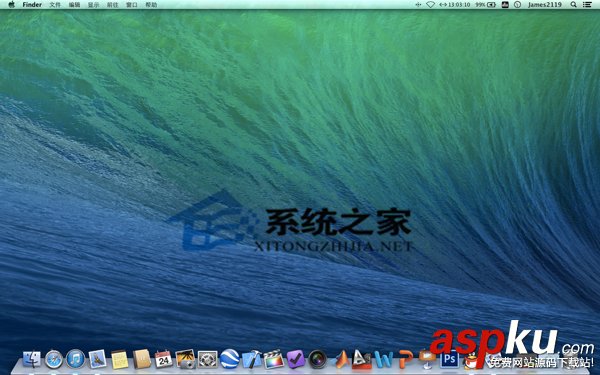Open QQ penguin icon in Dock

click(471, 360)
